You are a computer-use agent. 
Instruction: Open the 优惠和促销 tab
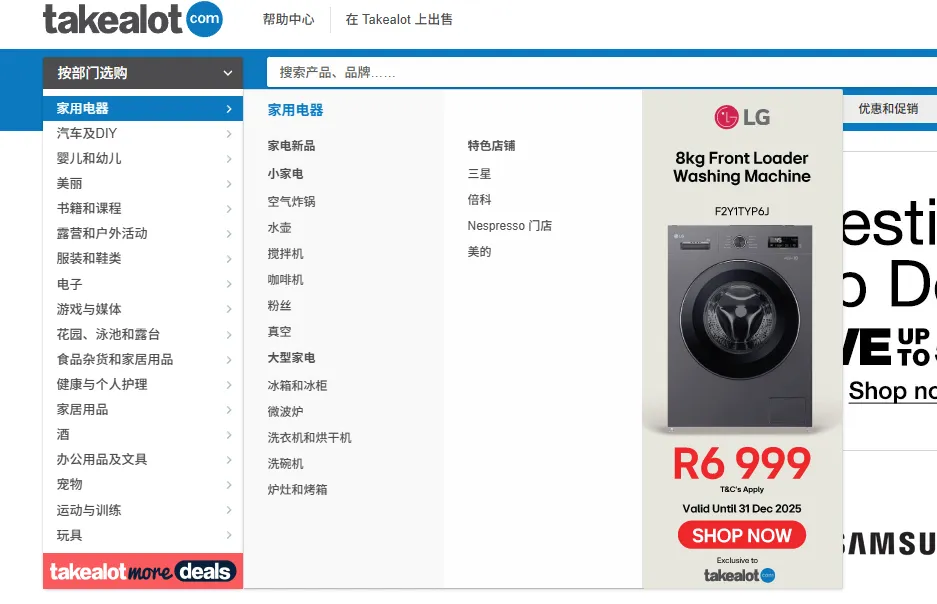coord(888,109)
